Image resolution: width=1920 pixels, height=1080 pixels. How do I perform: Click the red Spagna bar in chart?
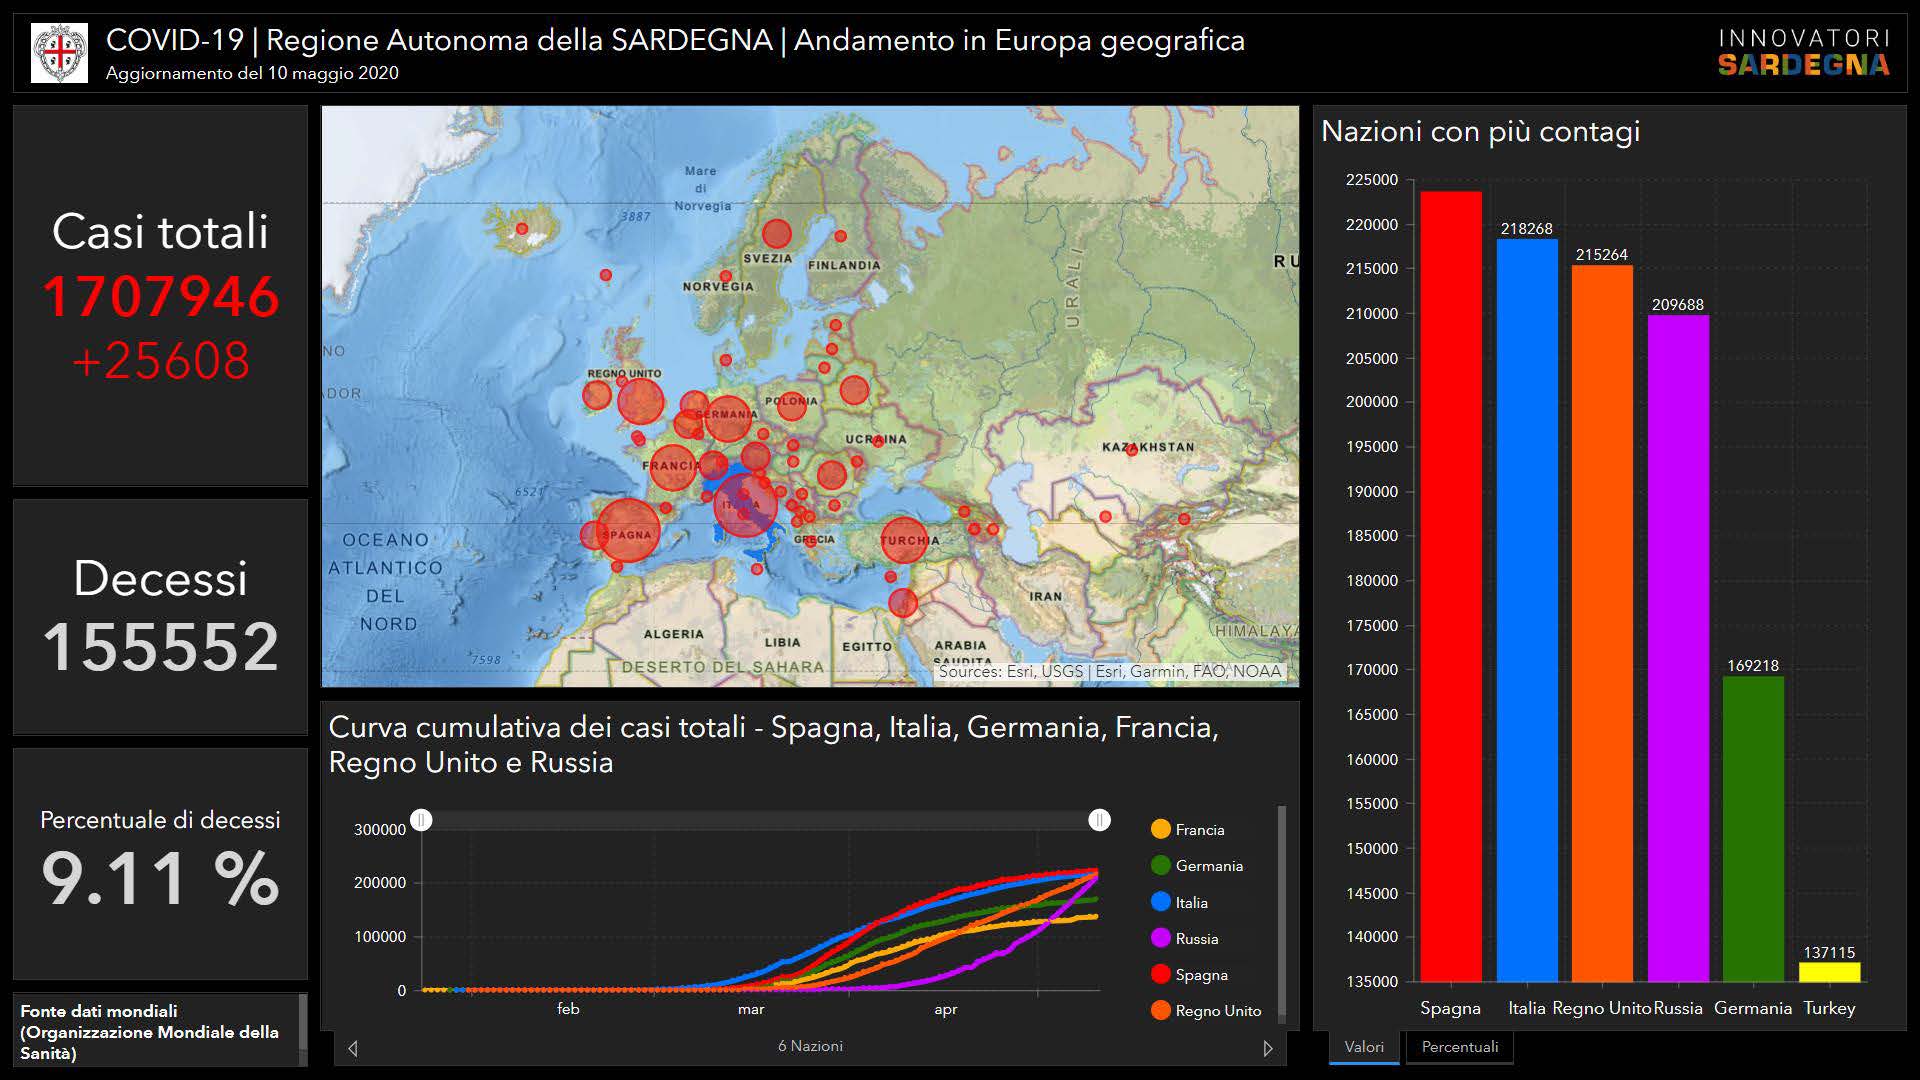1450,585
